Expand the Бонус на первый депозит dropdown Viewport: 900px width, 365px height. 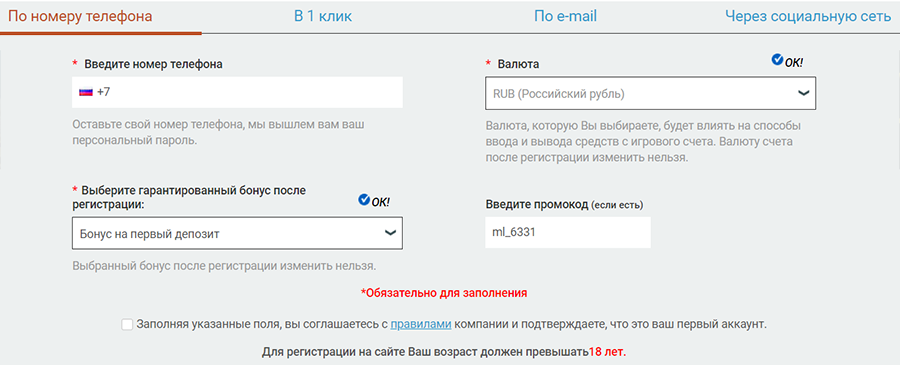(237, 233)
